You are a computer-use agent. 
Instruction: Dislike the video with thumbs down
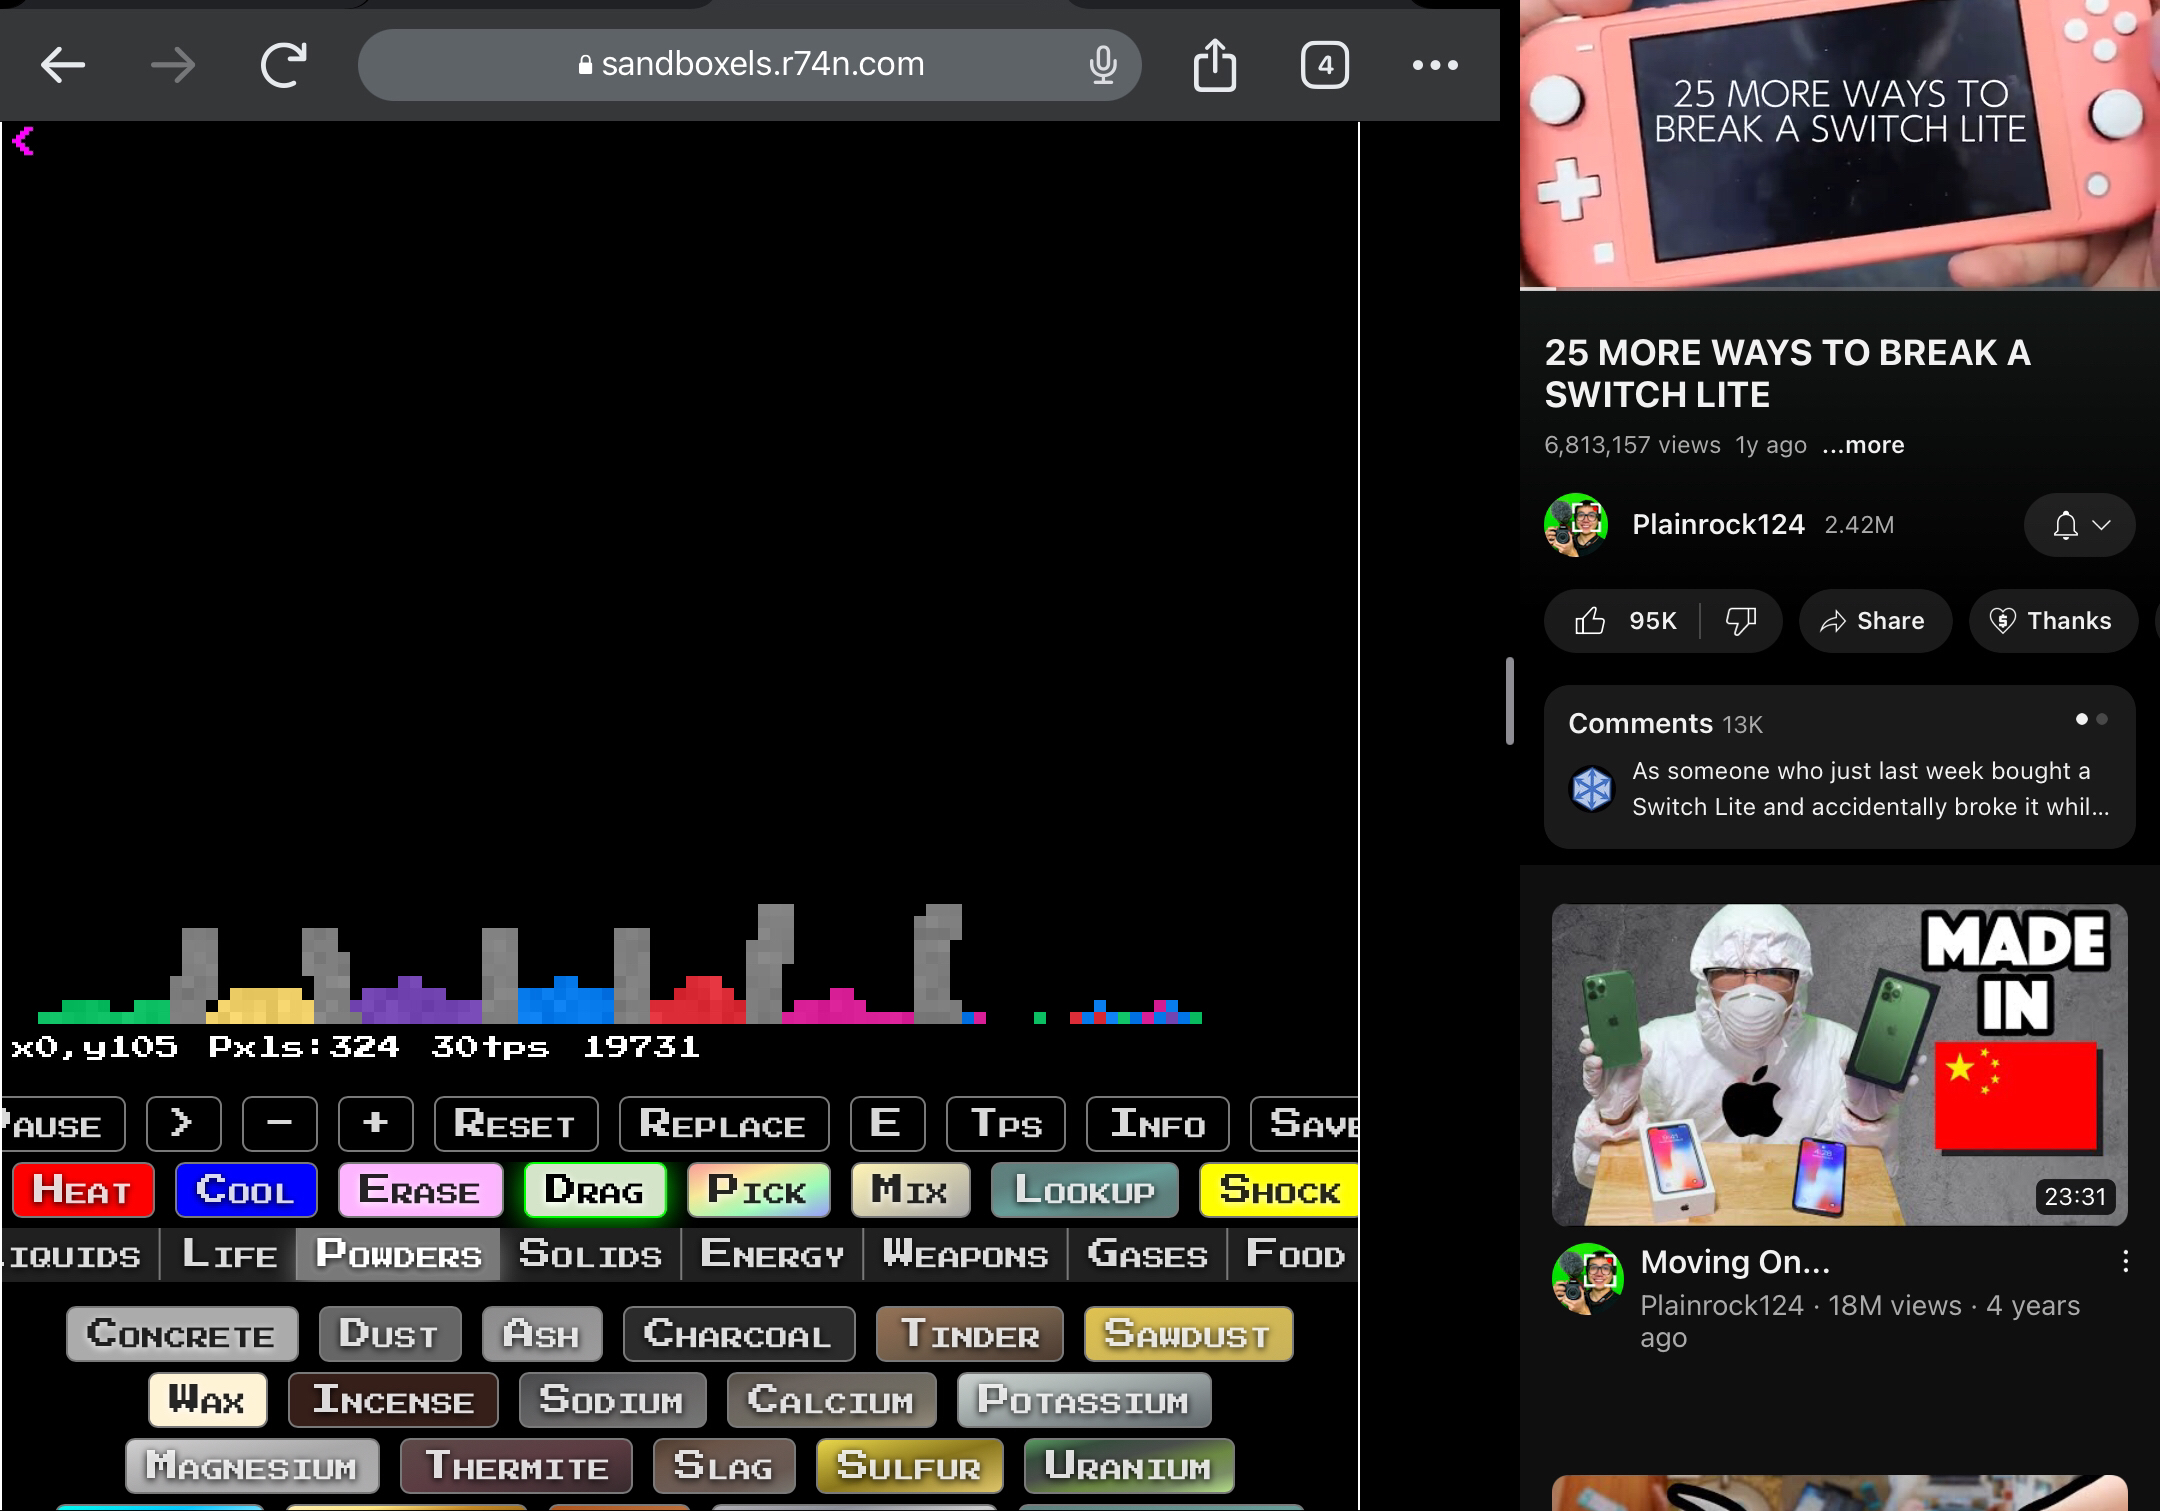pyautogui.click(x=1741, y=621)
